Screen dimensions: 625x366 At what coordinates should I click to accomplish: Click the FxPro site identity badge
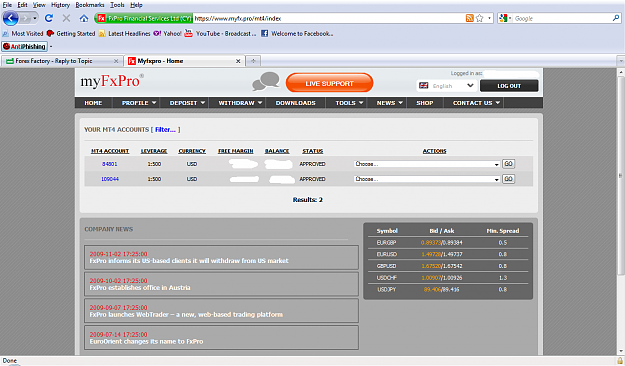tap(144, 18)
